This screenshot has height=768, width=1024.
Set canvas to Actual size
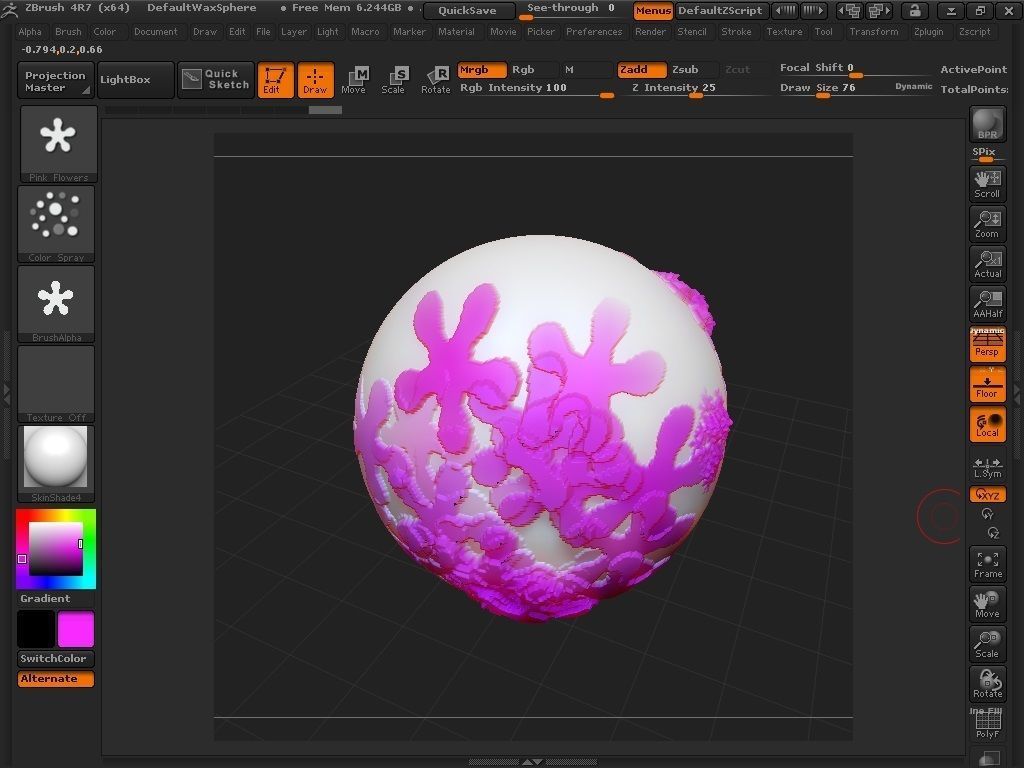(x=987, y=263)
